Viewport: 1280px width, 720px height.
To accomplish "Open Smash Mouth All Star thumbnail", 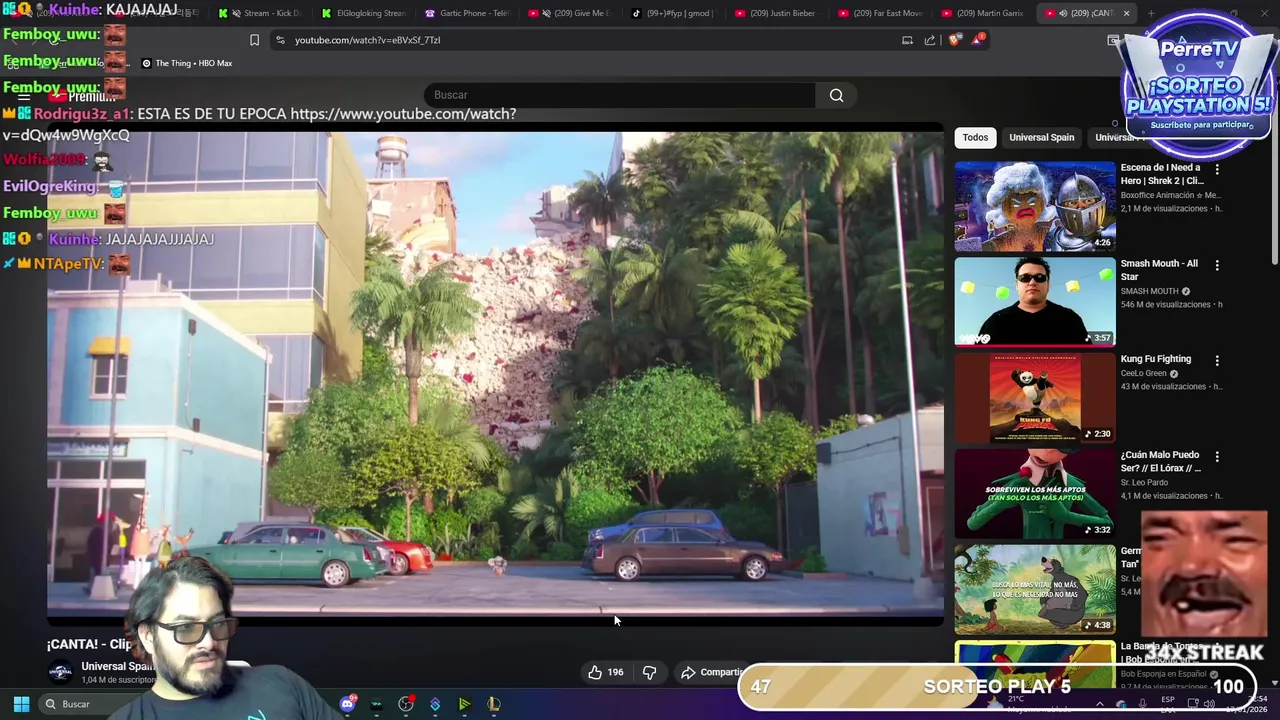I will coord(1034,302).
